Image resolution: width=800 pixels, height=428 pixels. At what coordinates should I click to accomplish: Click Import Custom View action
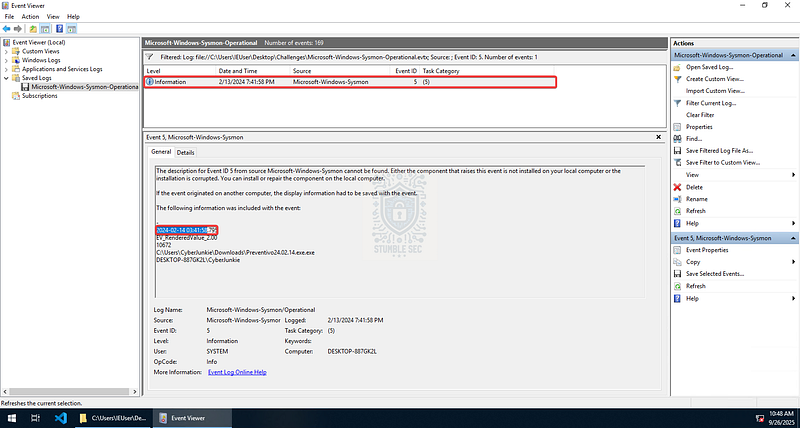(715, 91)
